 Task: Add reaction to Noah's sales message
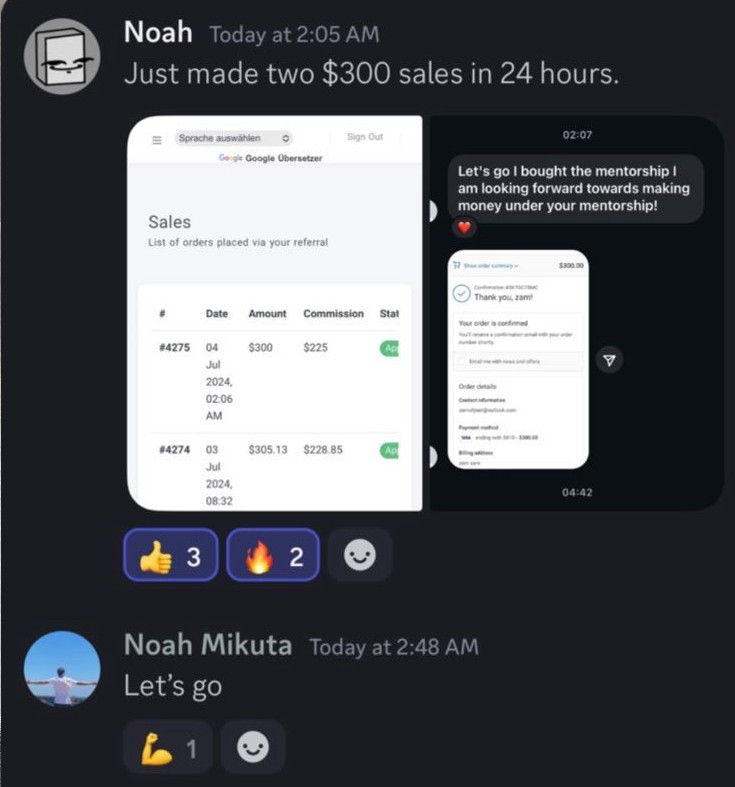(x=359, y=555)
